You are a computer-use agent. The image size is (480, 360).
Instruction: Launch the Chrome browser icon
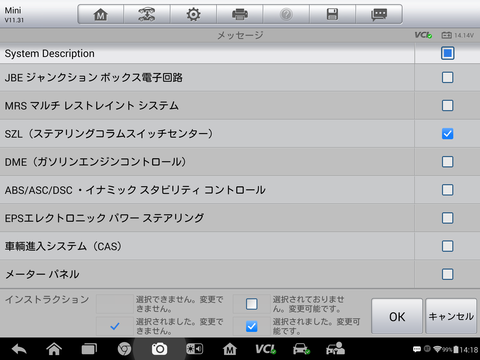pyautogui.click(x=124, y=349)
